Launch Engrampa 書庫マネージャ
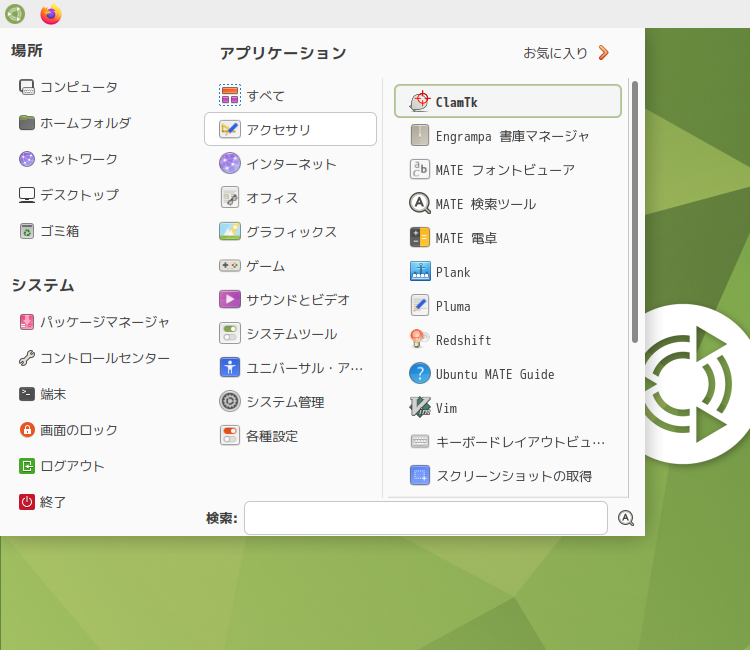 click(508, 136)
